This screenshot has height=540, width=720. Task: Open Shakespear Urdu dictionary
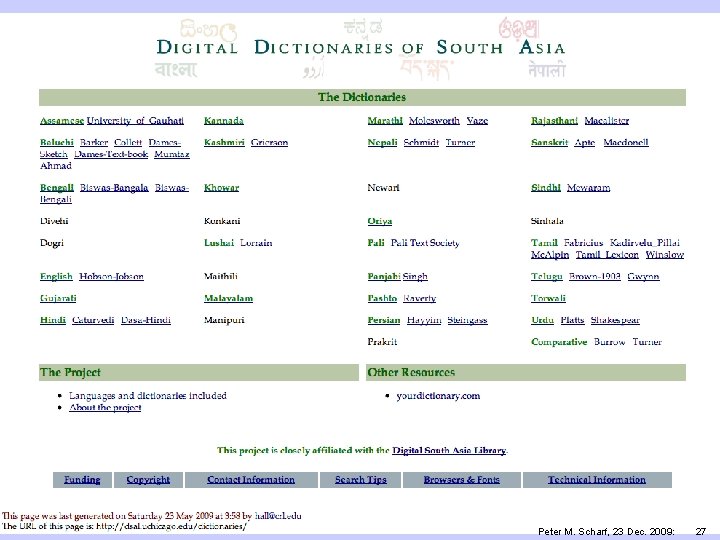[615, 320]
